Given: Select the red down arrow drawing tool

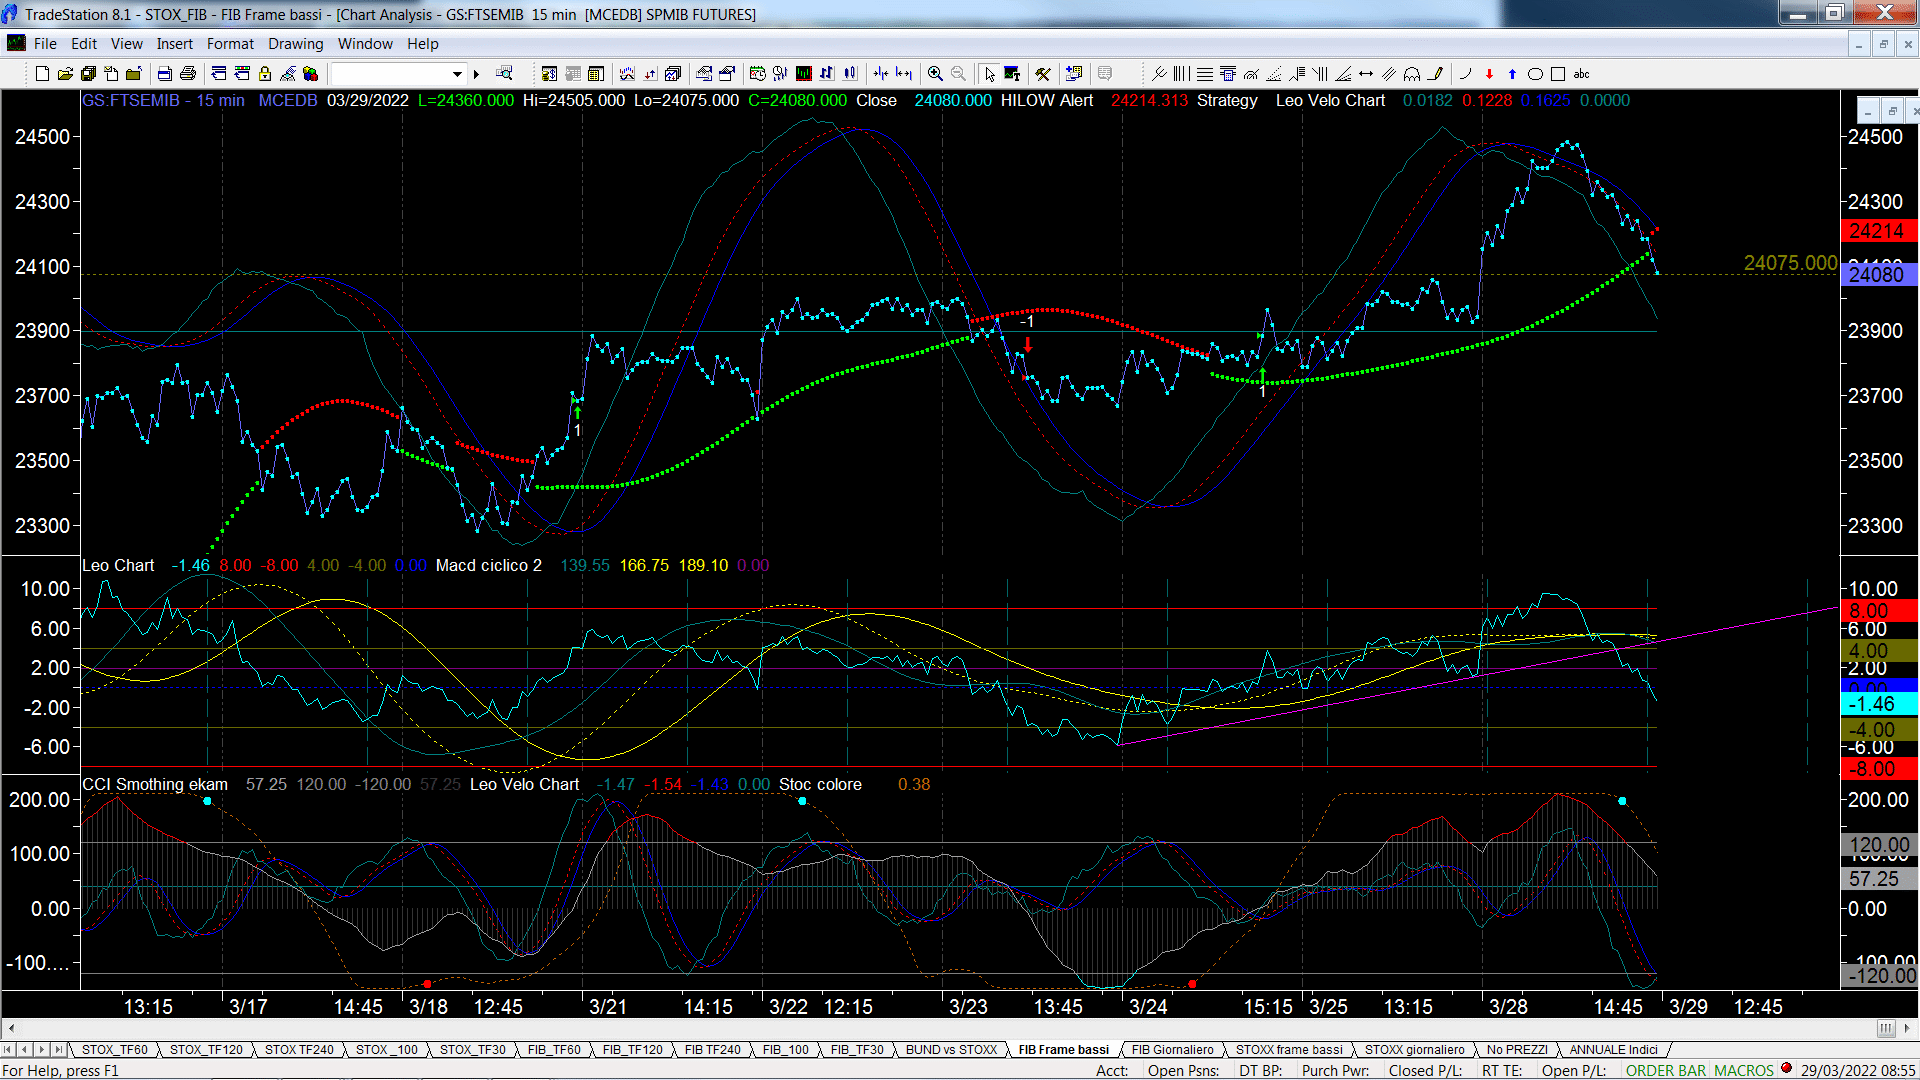Looking at the screenshot, I should click(x=1489, y=74).
